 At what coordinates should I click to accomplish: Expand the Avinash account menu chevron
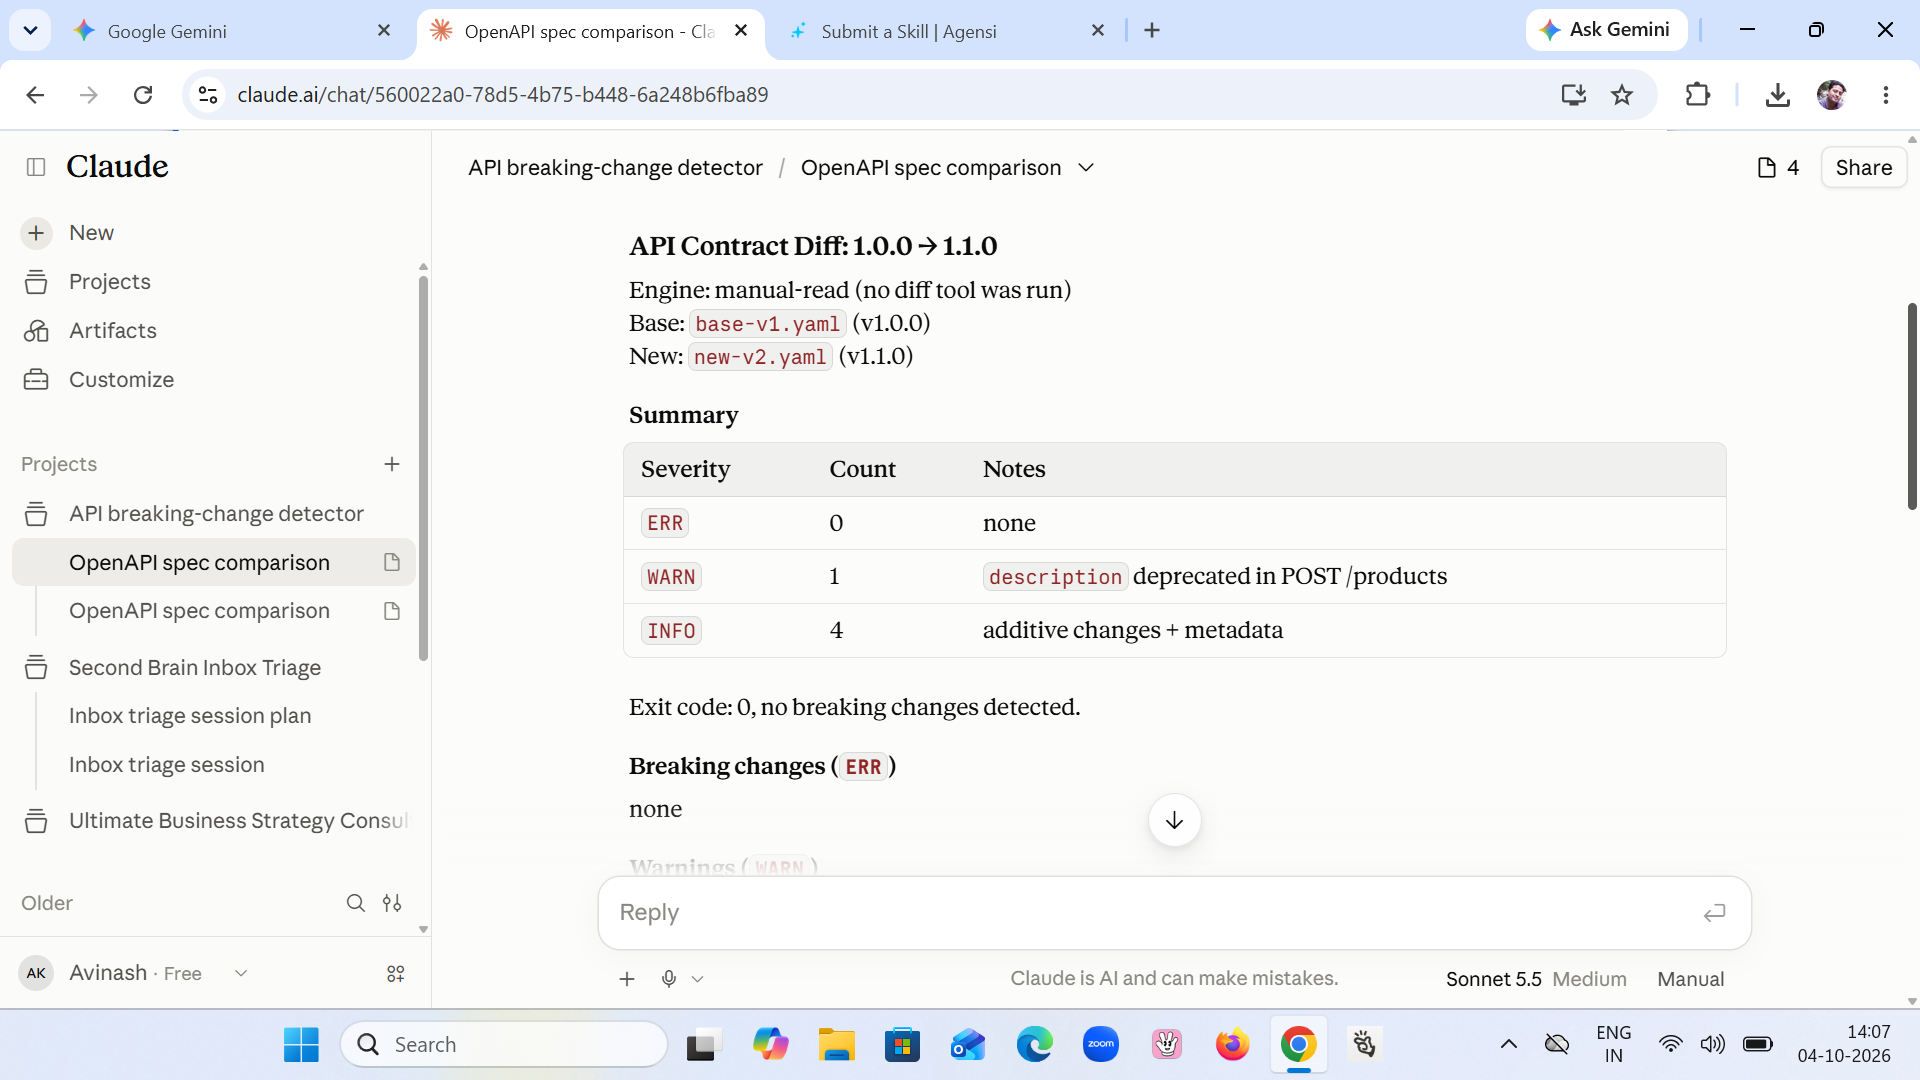(241, 974)
